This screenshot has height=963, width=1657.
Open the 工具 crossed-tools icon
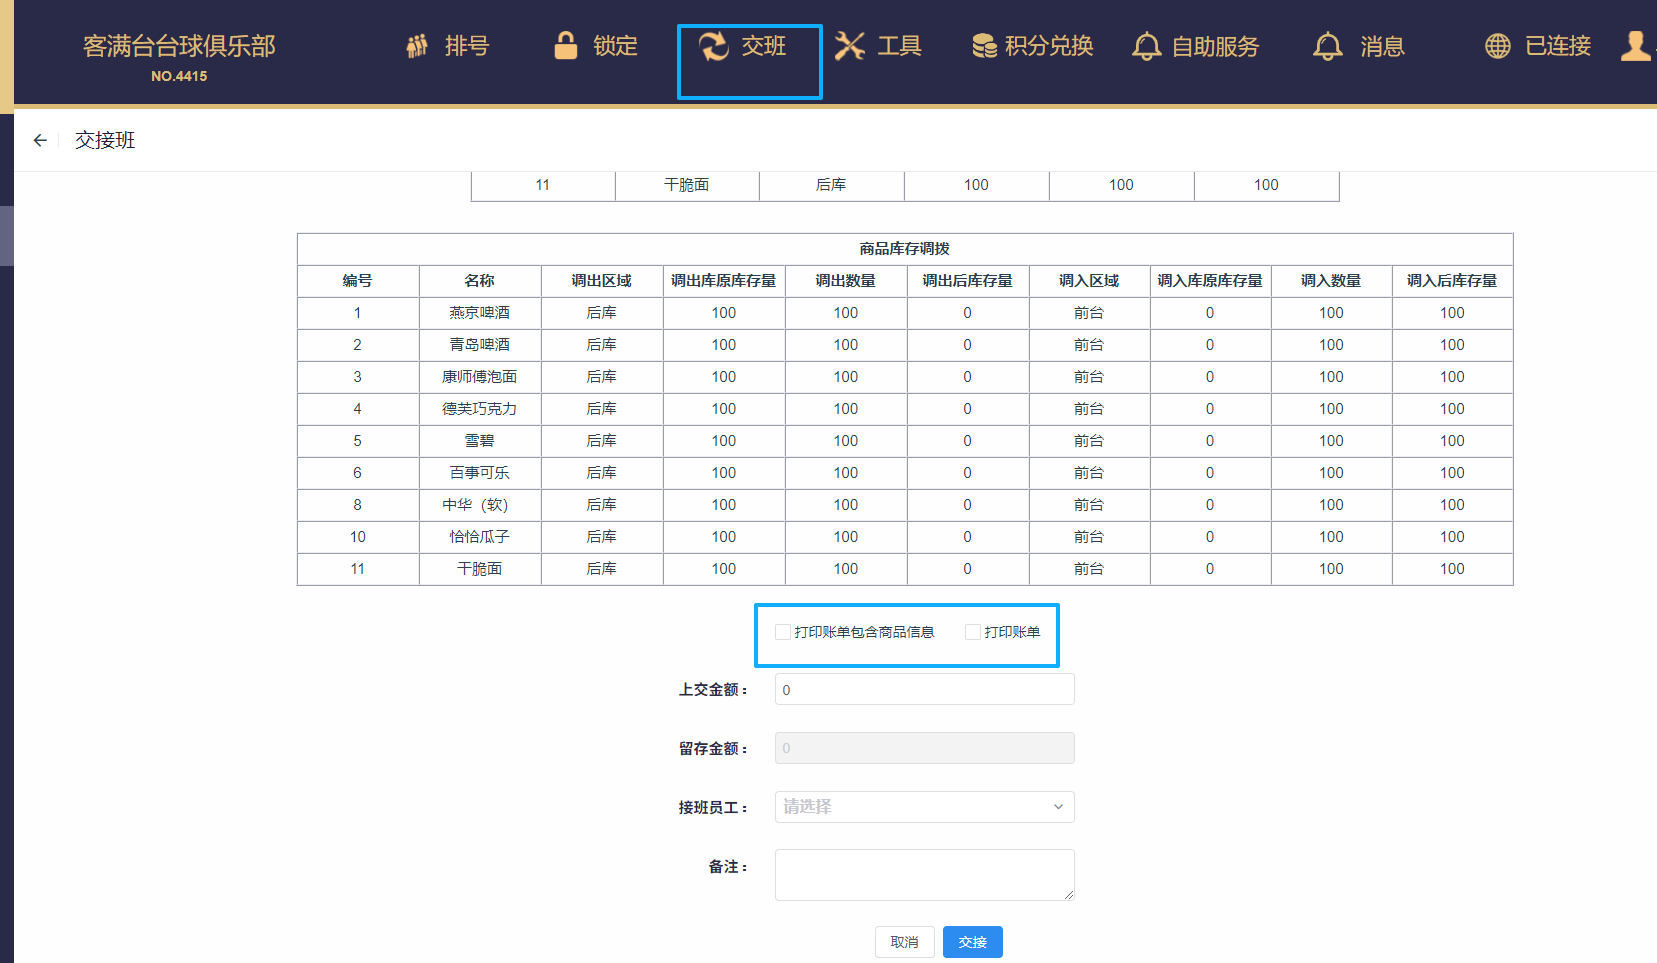851,45
